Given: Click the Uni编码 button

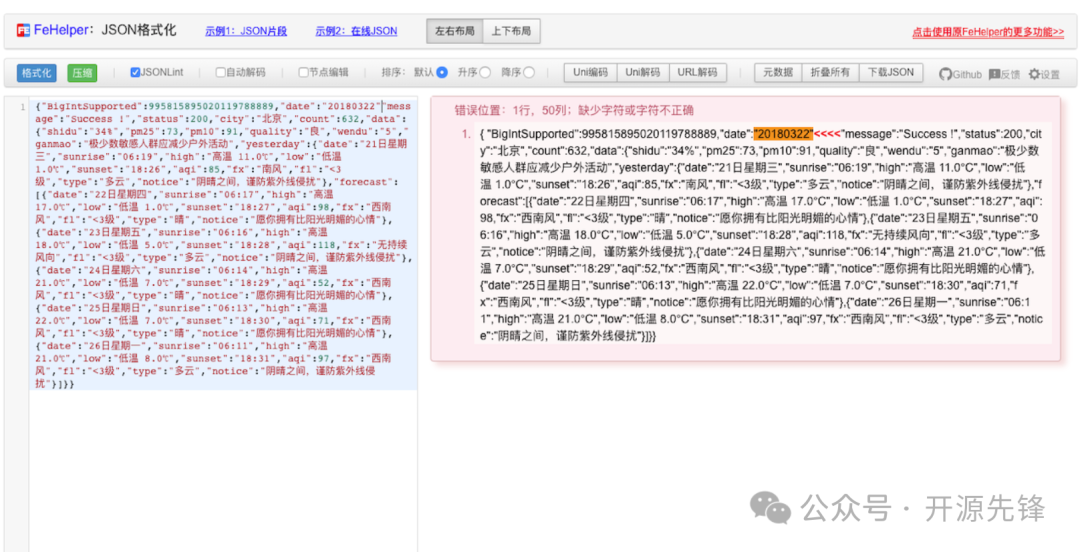Looking at the screenshot, I should pos(590,72).
